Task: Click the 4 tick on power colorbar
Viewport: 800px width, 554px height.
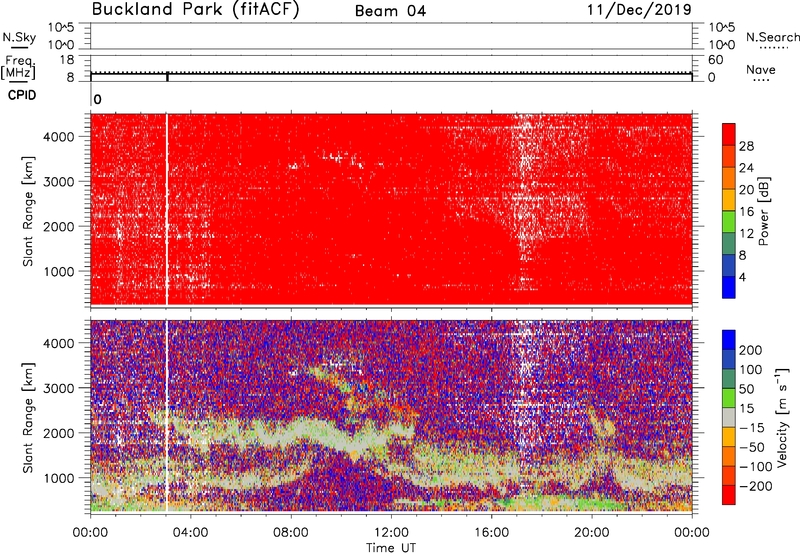Action: (x=742, y=277)
